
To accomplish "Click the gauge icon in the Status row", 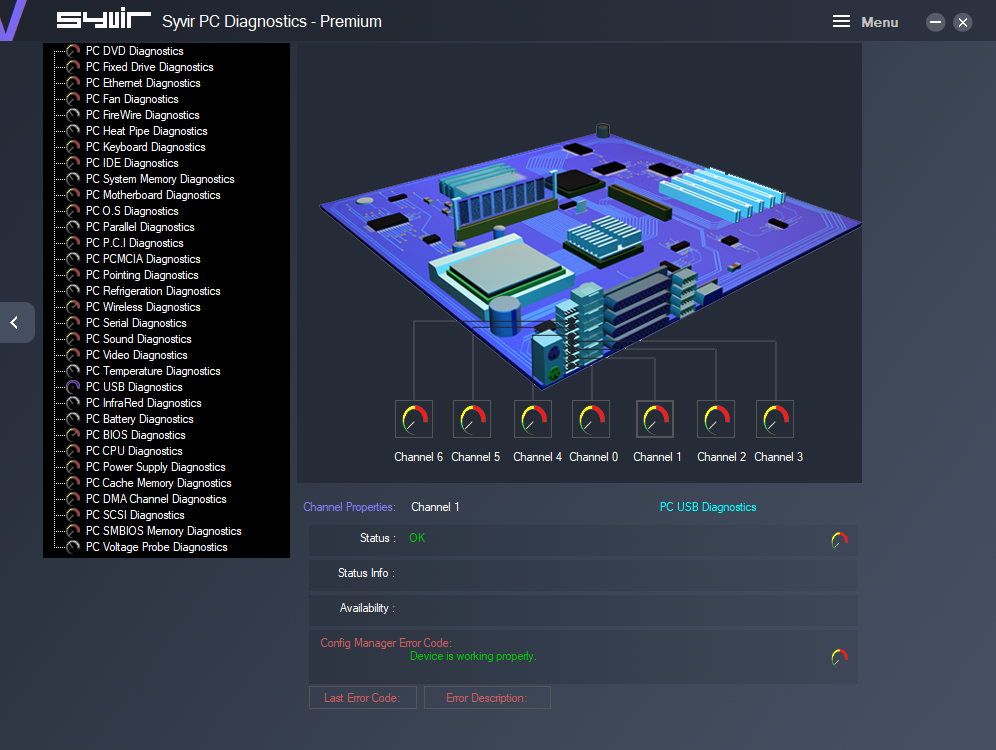I will 840,540.
